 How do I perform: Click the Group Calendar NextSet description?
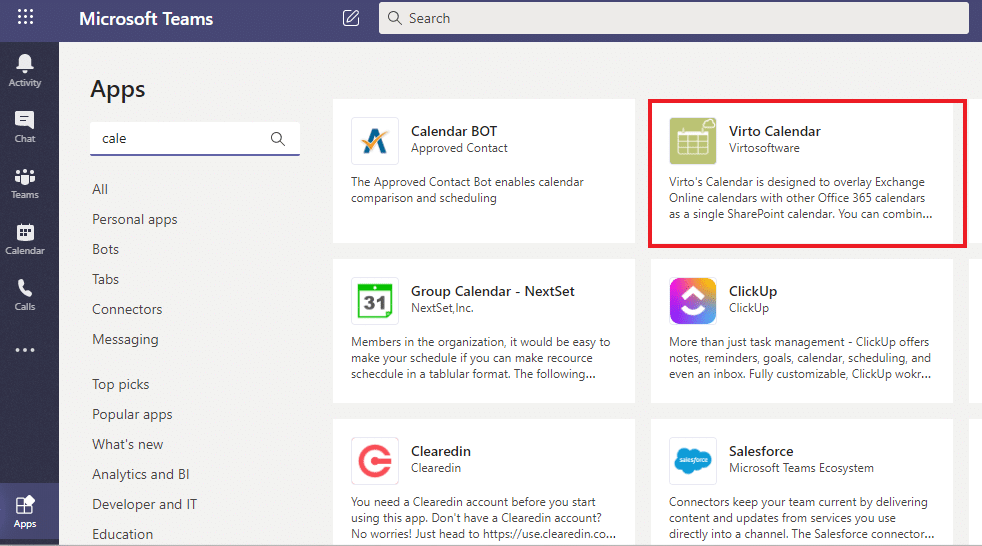click(x=480, y=358)
